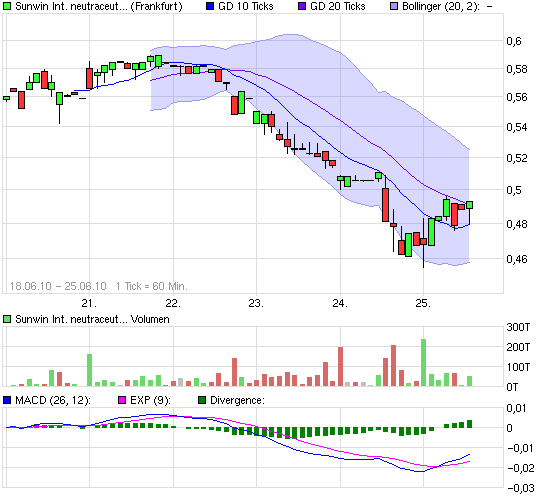545x496 pixels.
Task: Click the 'Sunwin Int. neutraceut... Volumen' label
Action: coord(92,319)
